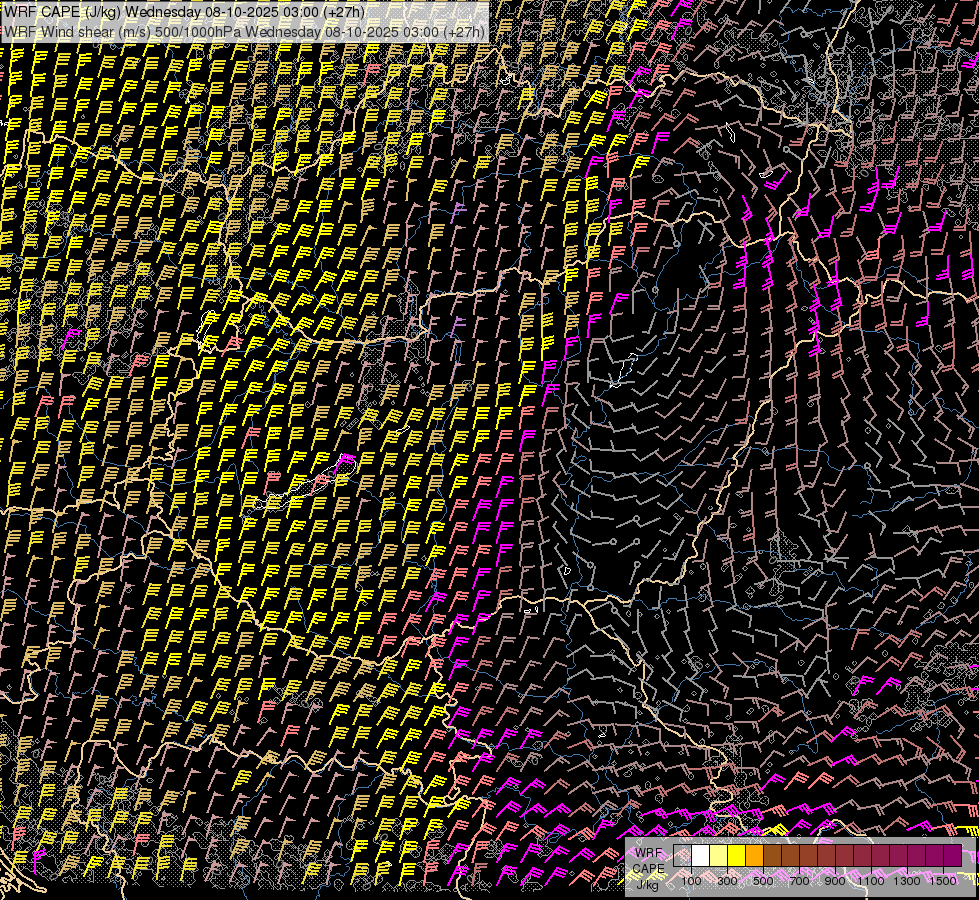Viewport: 979px width, 900px height.
Task: Select the 1300 tick label on the legend
Action: tap(907, 881)
